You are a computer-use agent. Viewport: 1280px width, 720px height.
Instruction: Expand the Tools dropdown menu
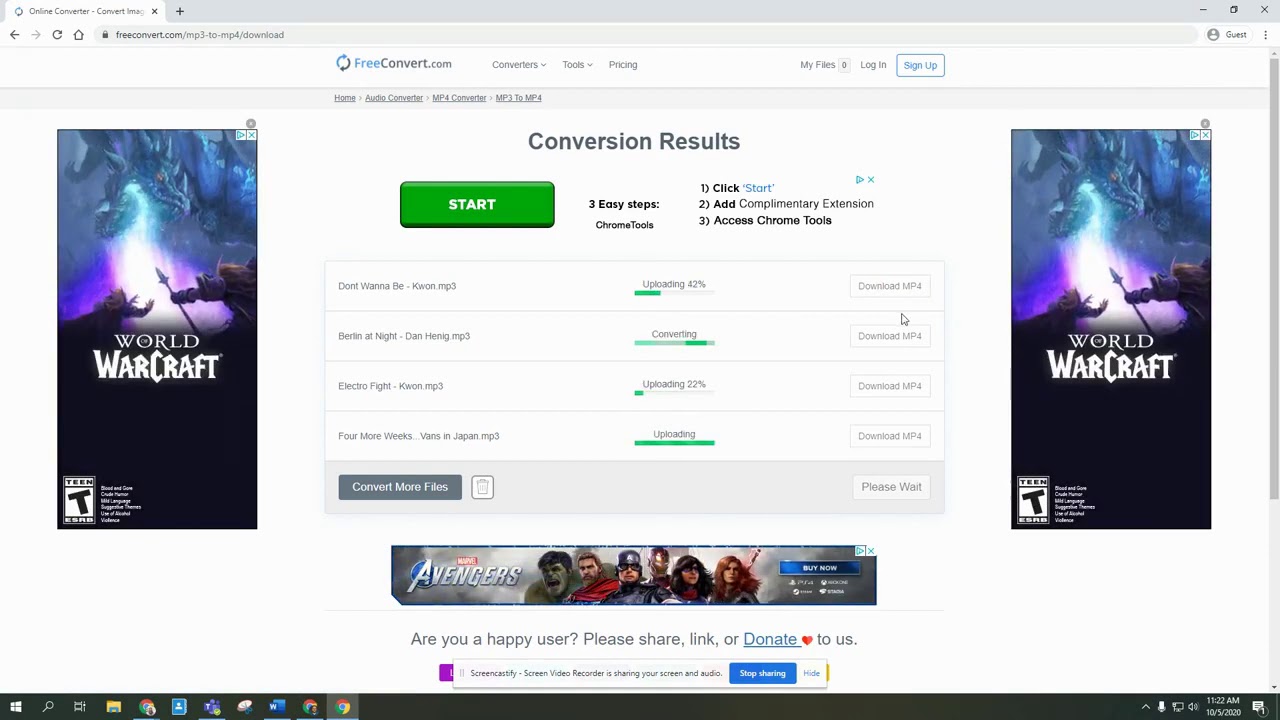[x=577, y=65]
